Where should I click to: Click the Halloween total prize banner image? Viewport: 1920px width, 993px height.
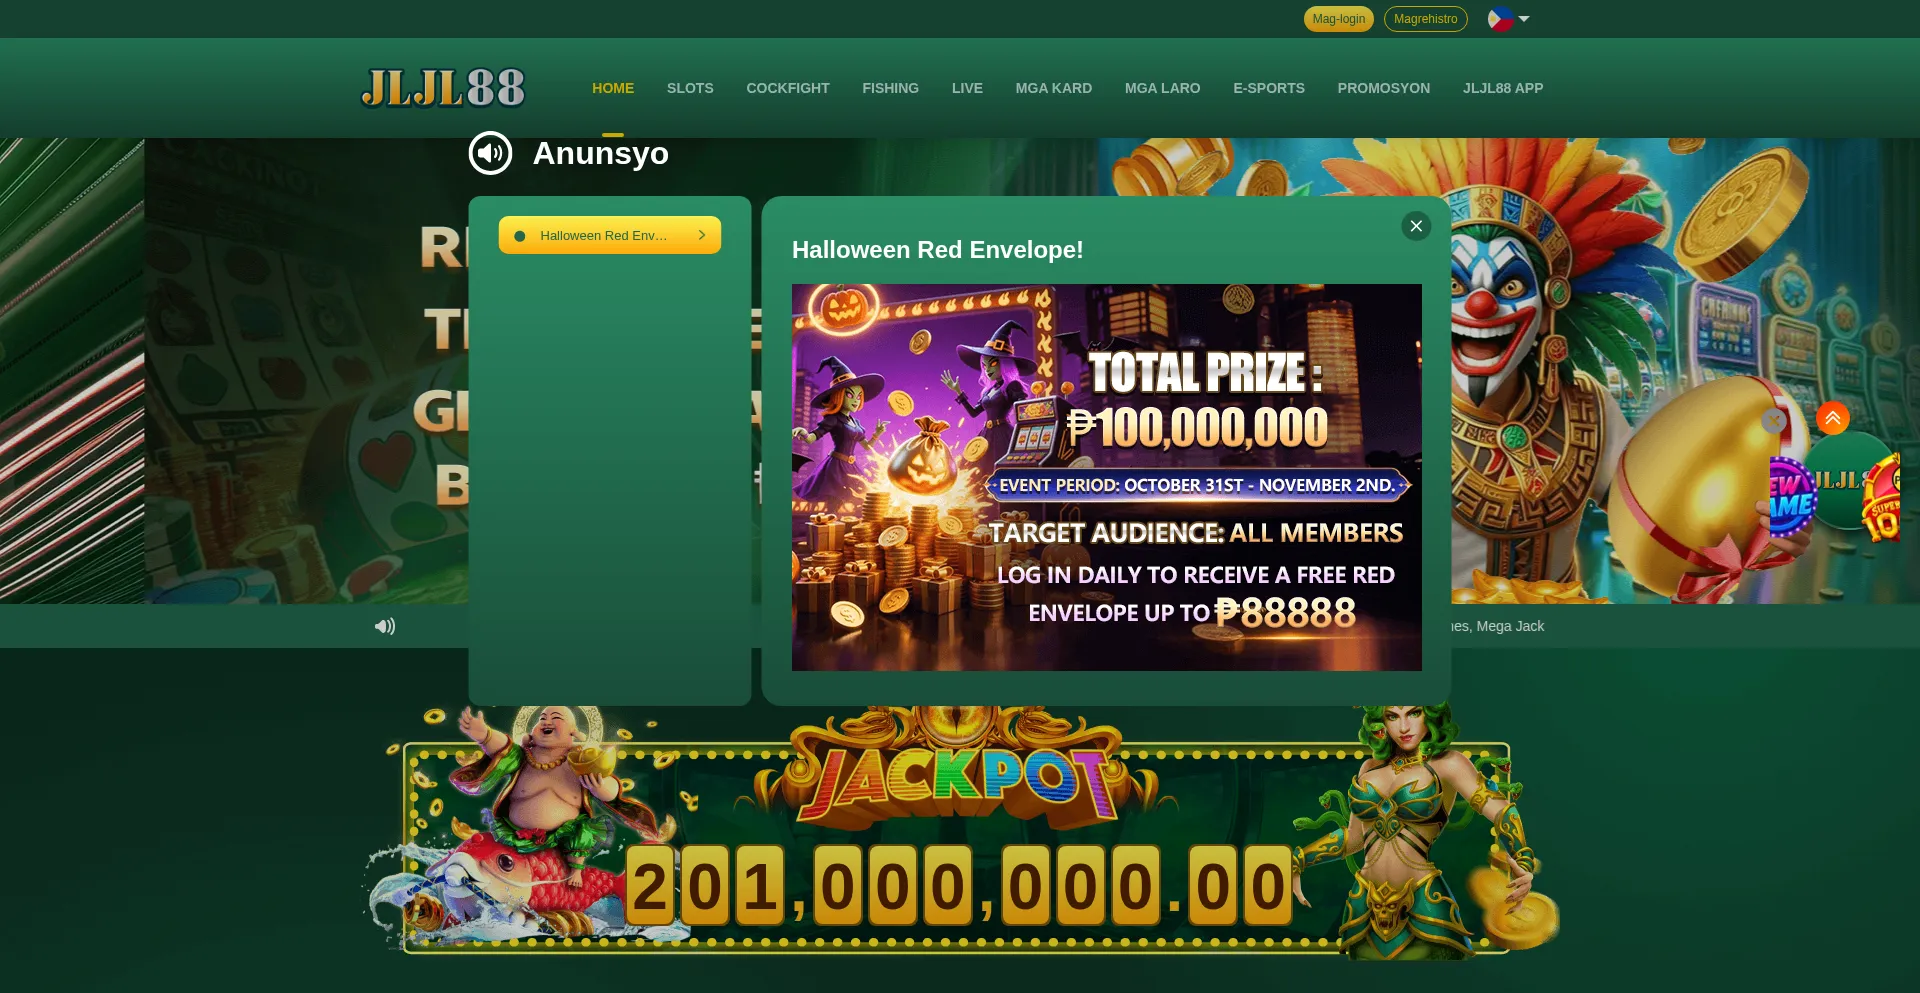[1106, 477]
